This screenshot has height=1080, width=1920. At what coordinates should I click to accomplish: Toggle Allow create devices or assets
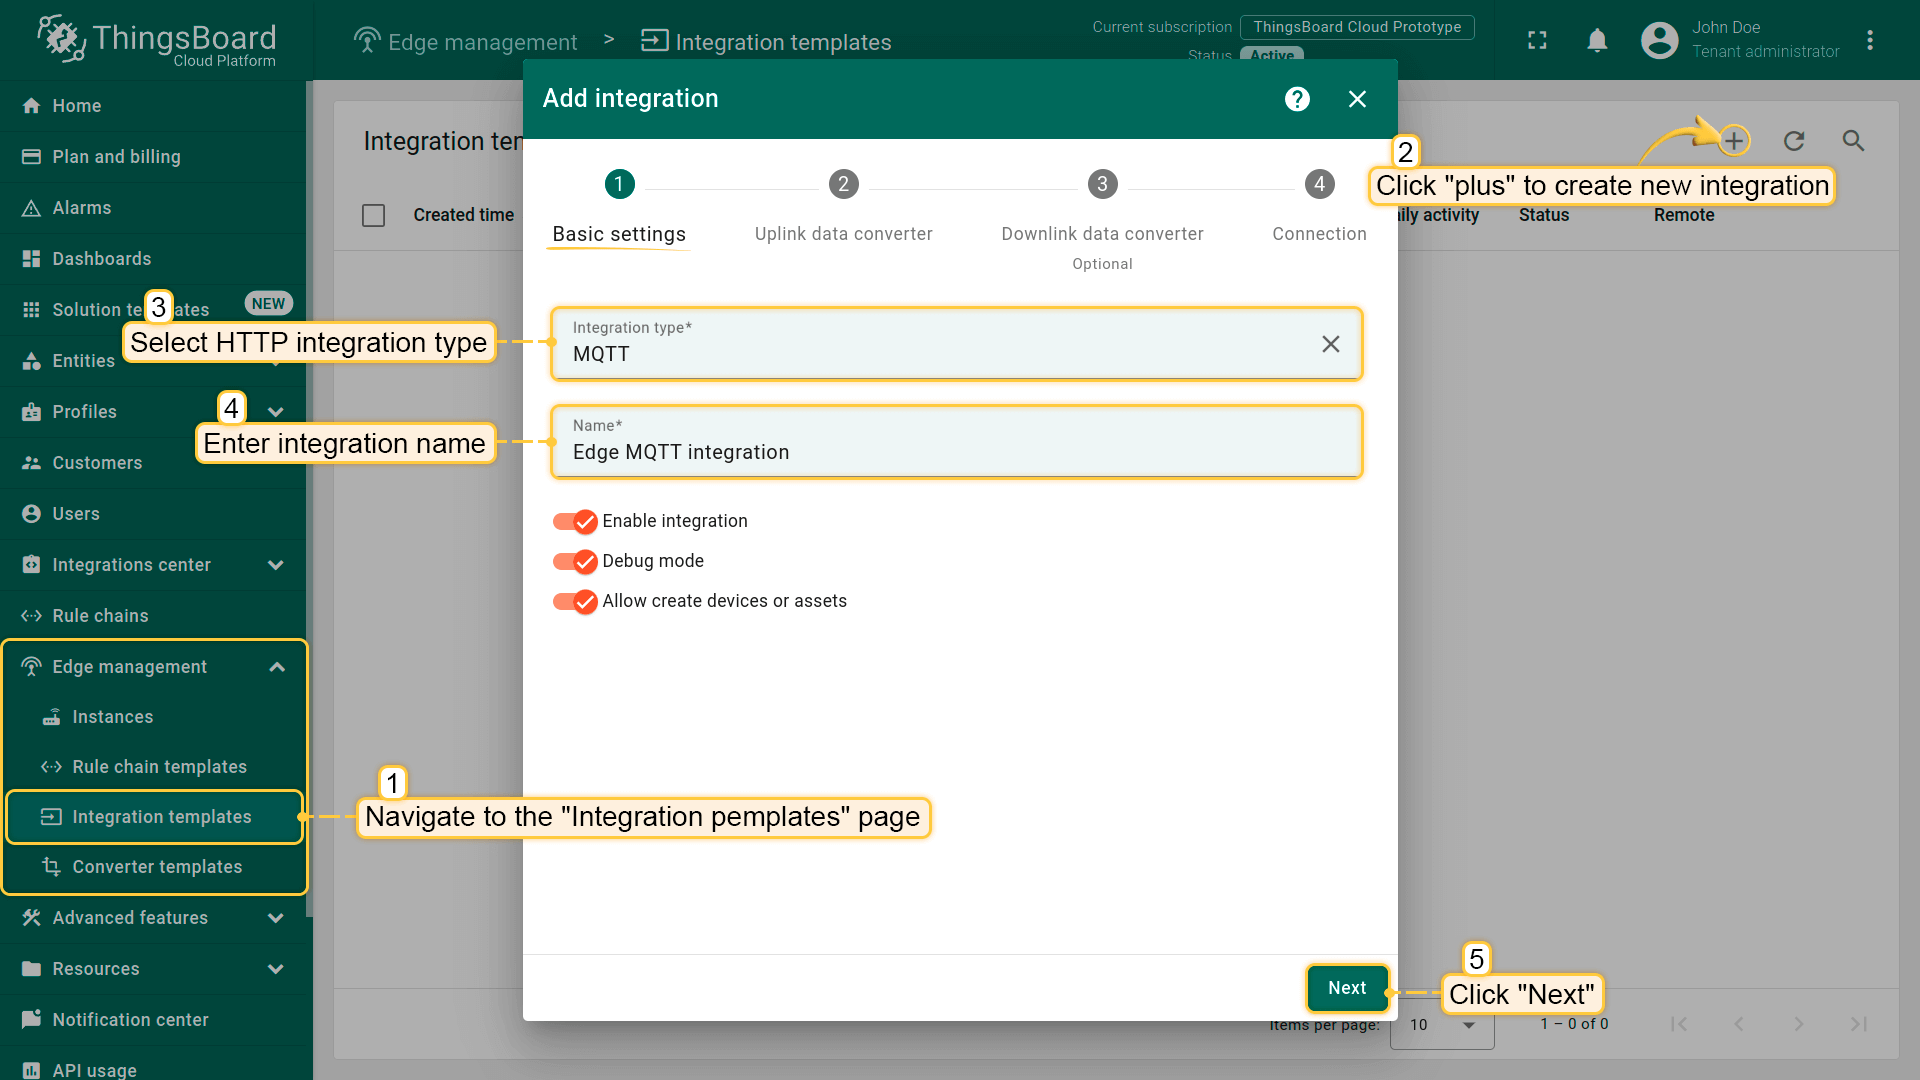[575, 601]
